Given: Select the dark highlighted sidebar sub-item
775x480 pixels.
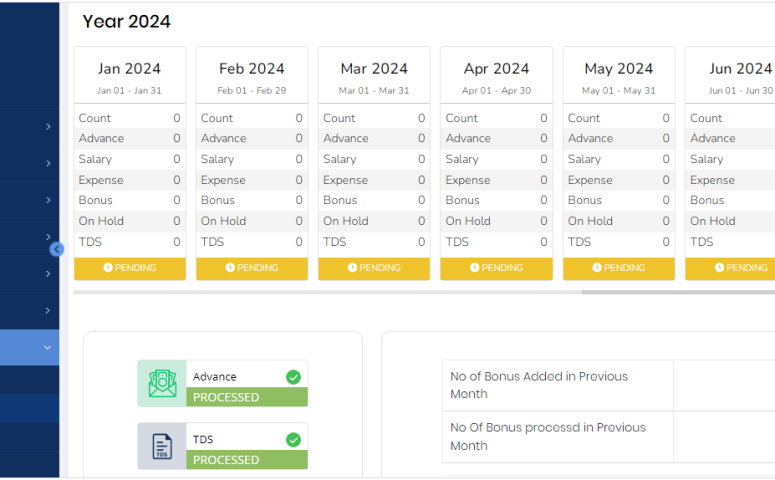Looking at the screenshot, I should [x=29, y=408].
